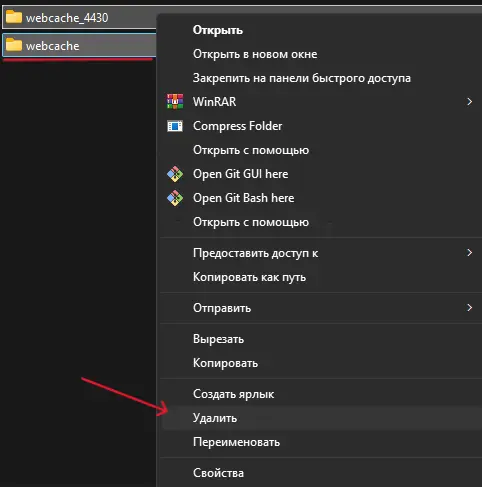Click the webcache folder icon
The image size is (482, 487).
14,45
